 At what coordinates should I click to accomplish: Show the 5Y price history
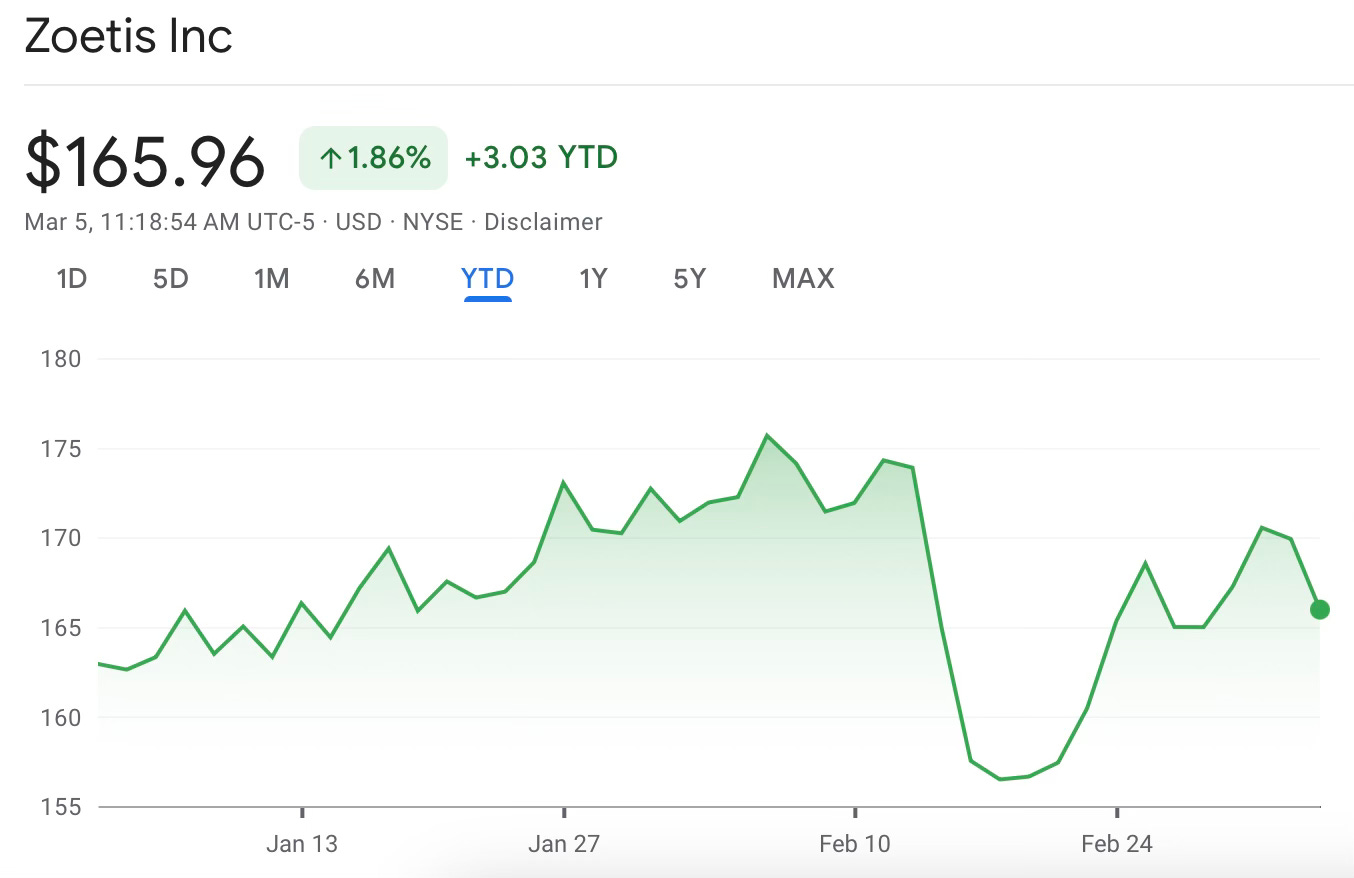(690, 278)
